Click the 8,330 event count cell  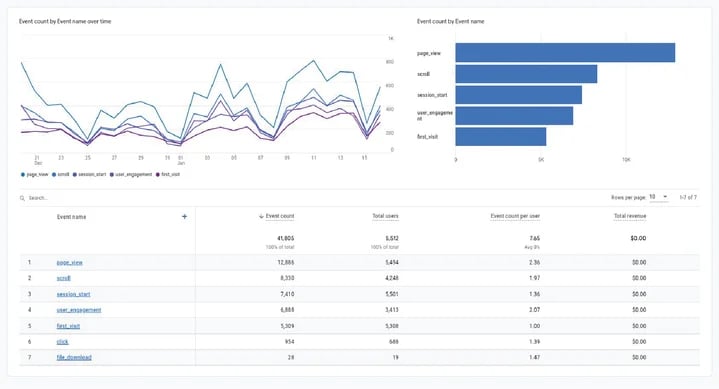(x=287, y=278)
